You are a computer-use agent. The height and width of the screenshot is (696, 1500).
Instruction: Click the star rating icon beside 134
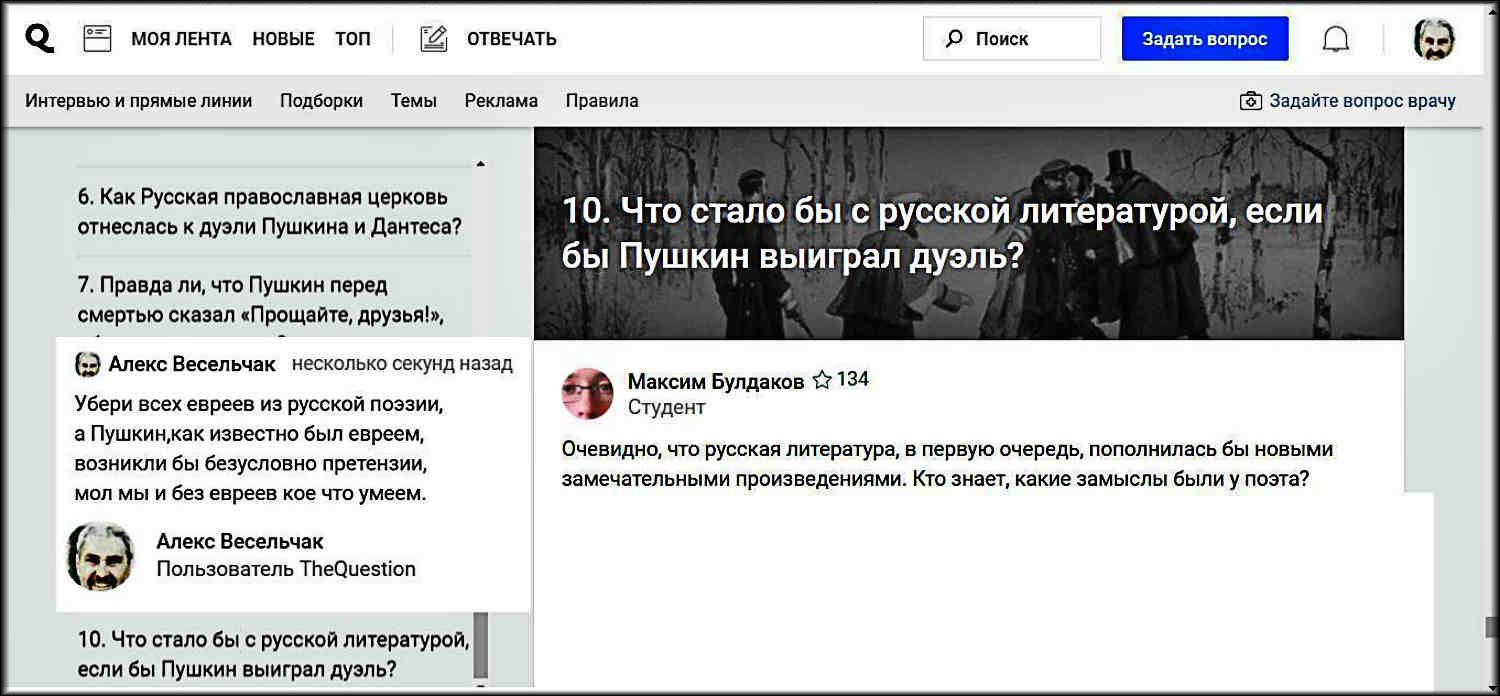coord(822,380)
